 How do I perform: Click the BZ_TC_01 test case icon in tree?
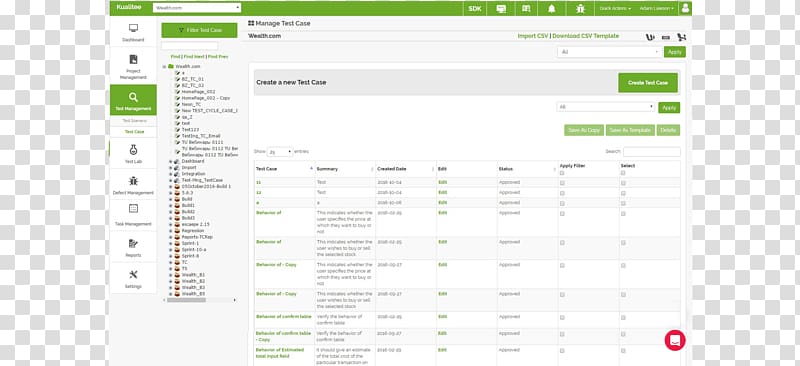click(177, 79)
